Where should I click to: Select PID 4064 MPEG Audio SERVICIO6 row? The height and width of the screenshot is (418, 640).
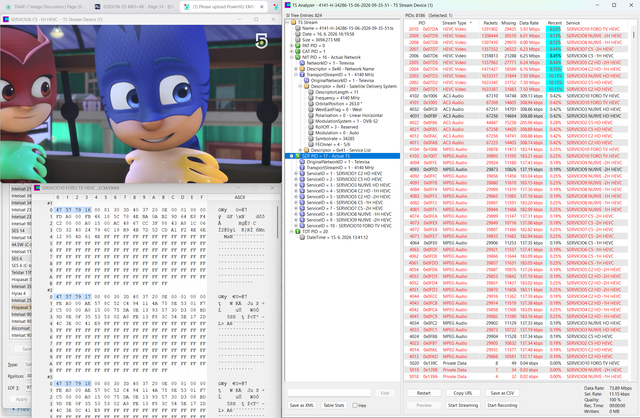(517, 243)
